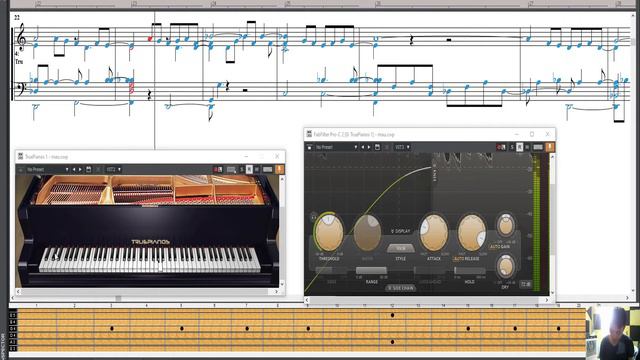Toggle R button in TruePianos toolbar
The height and width of the screenshot is (360, 640).
pyautogui.click(x=249, y=169)
